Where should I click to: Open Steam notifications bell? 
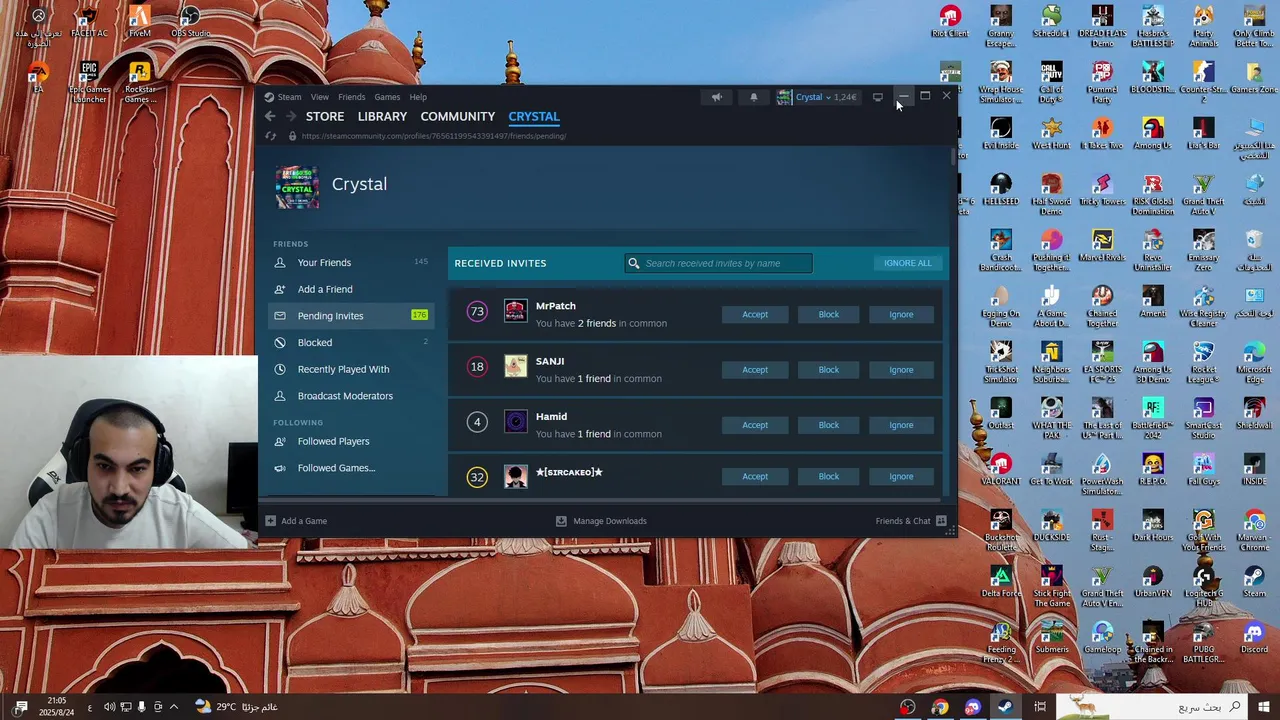[753, 97]
